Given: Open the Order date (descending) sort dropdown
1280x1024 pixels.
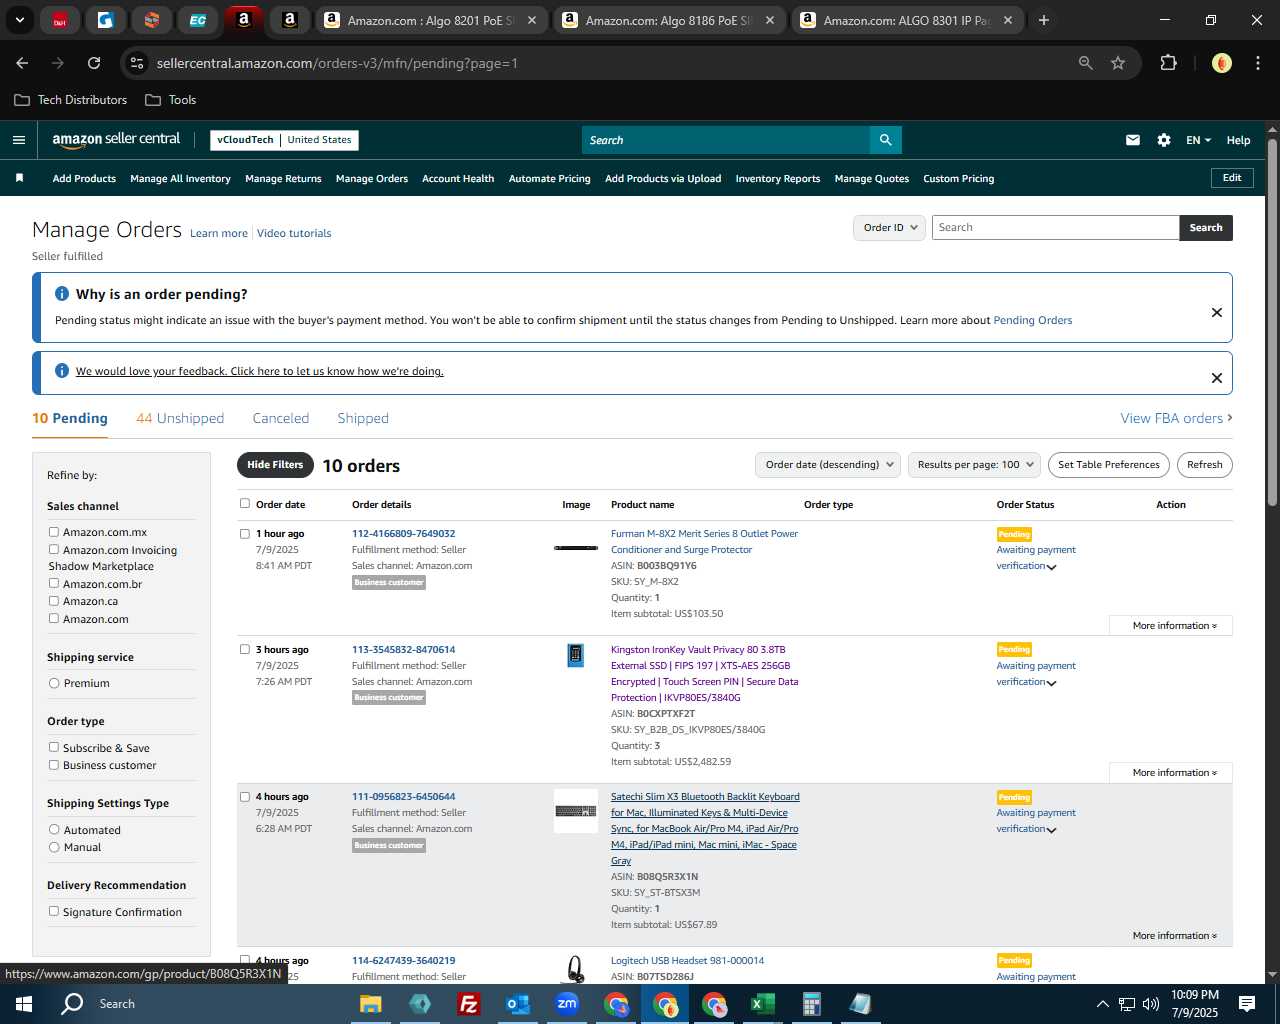Looking at the screenshot, I should point(828,465).
